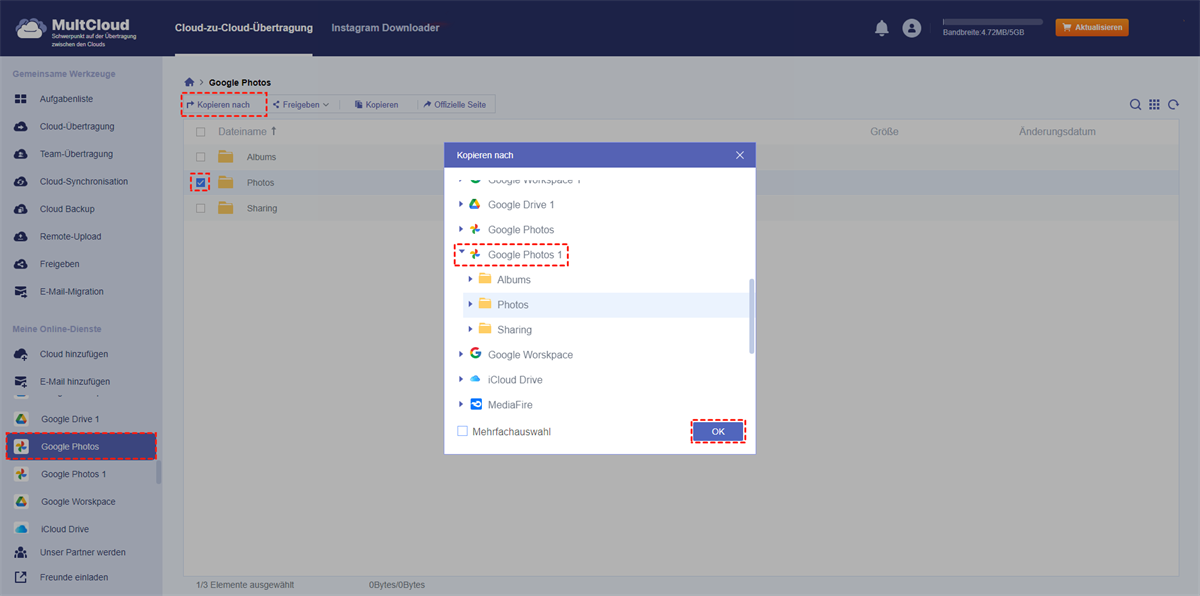Select Photos folder in the dialog tree
The image size is (1200, 596).
[513, 304]
